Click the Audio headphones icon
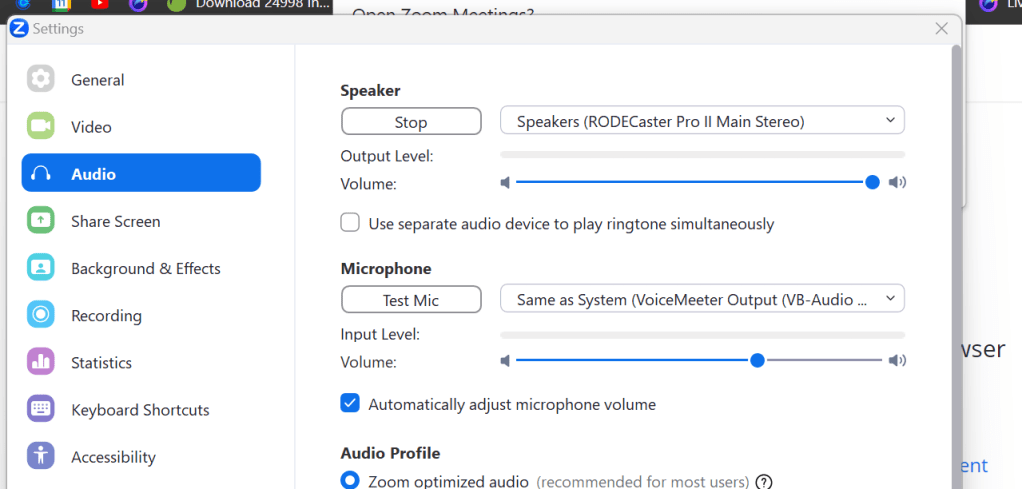This screenshot has height=489, width=1022. point(40,173)
